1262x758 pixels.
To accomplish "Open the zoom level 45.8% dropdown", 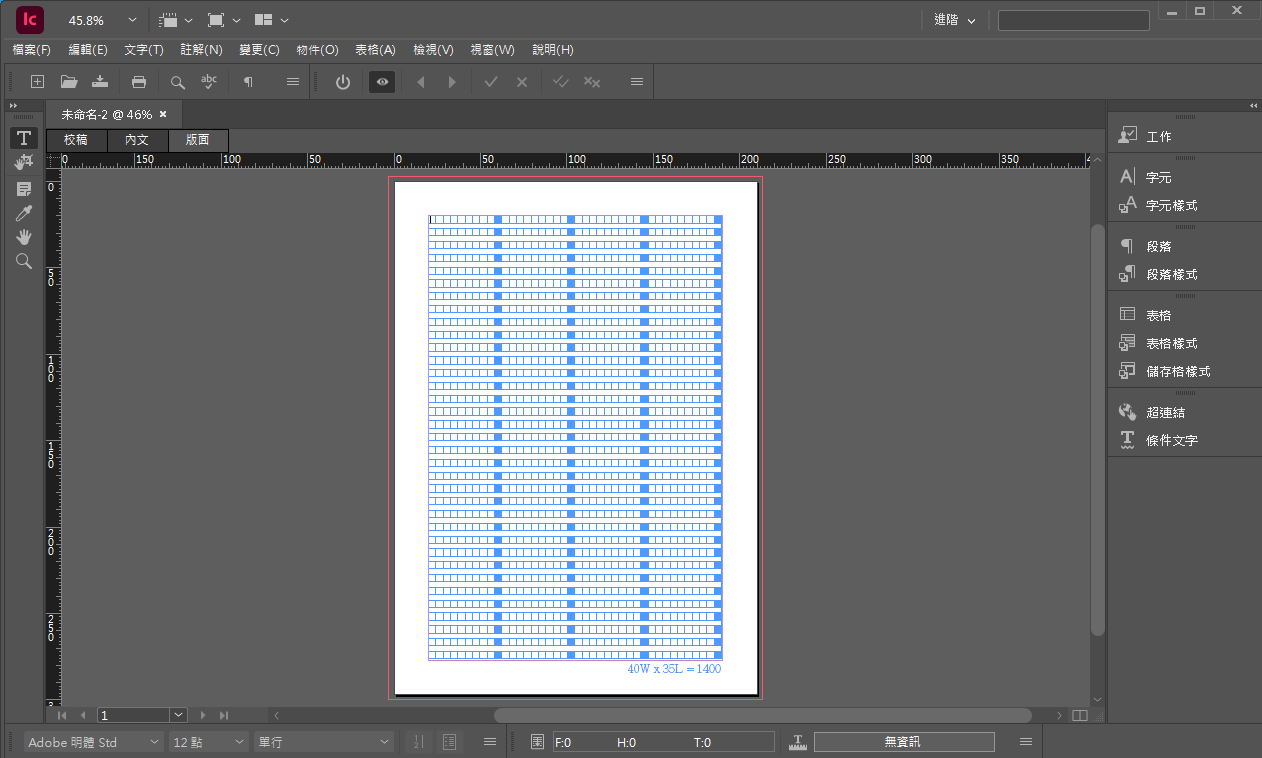I will [x=132, y=20].
